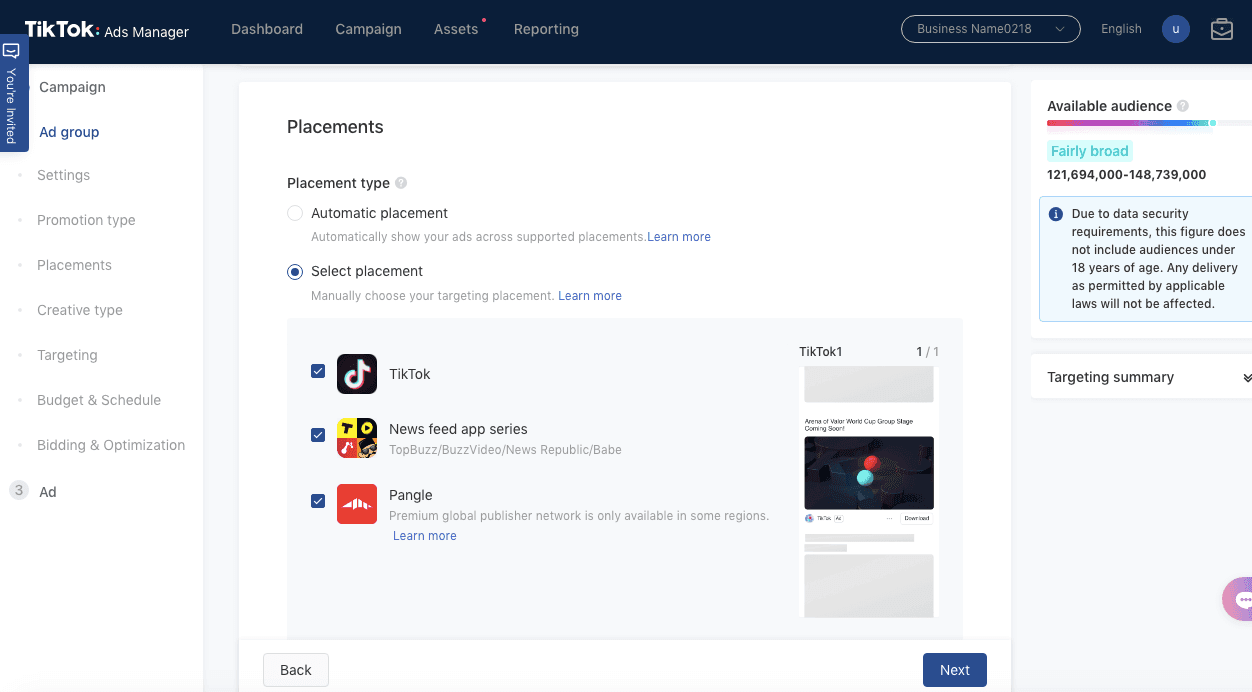This screenshot has width=1252, height=692.
Task: Click the TikTok1 ad preview thumbnail
Action: tap(868, 491)
